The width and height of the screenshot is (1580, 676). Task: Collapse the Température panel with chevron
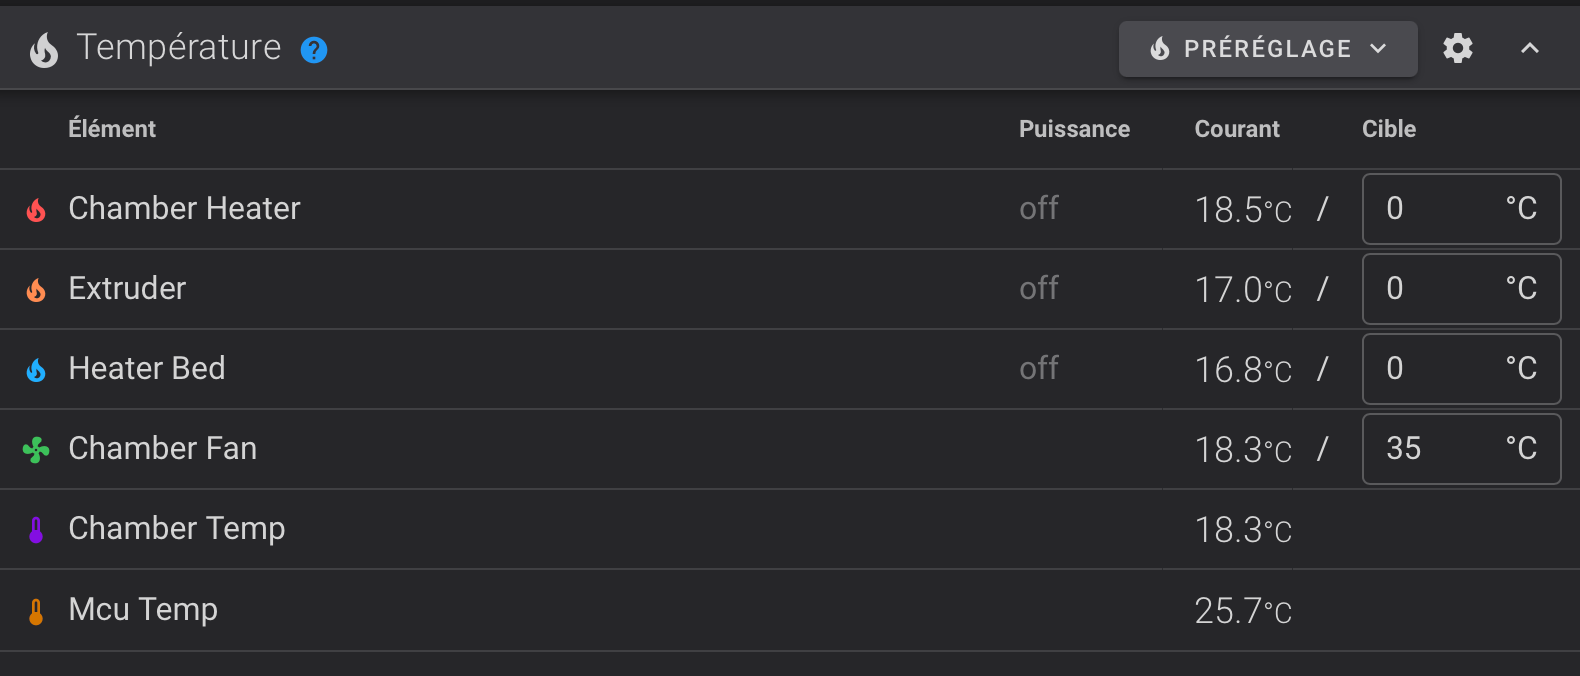[x=1530, y=48]
